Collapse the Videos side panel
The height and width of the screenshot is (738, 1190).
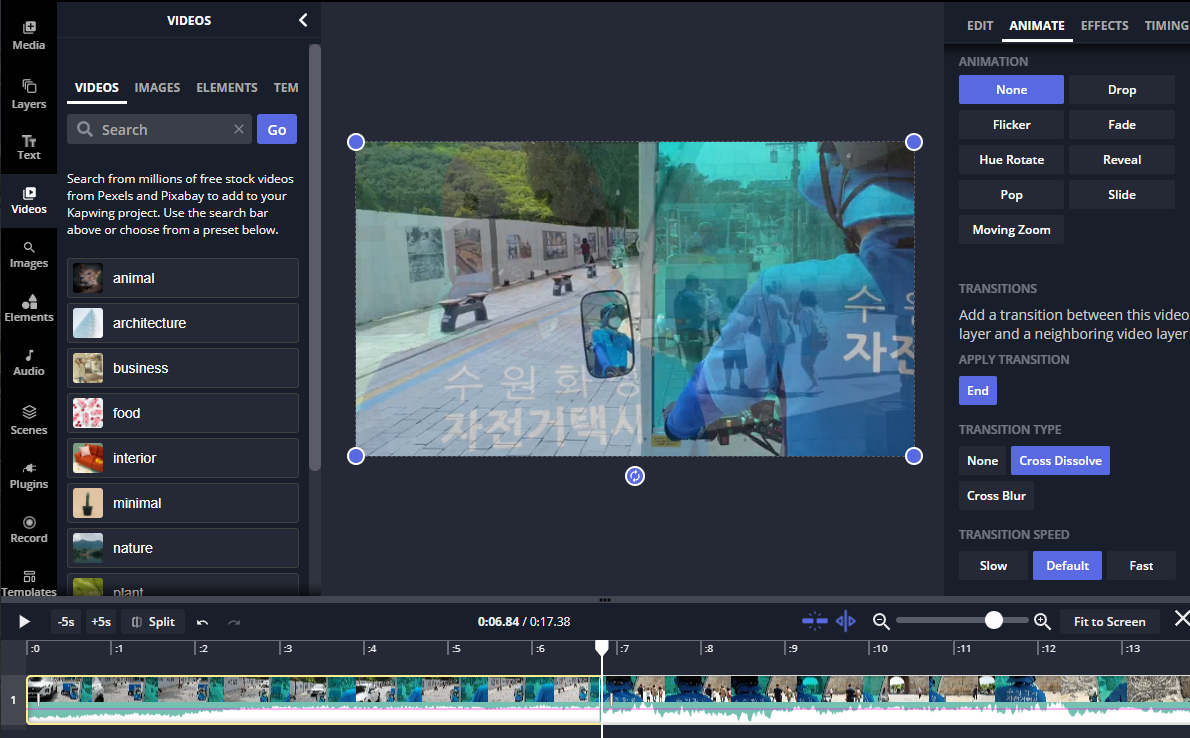(x=303, y=19)
